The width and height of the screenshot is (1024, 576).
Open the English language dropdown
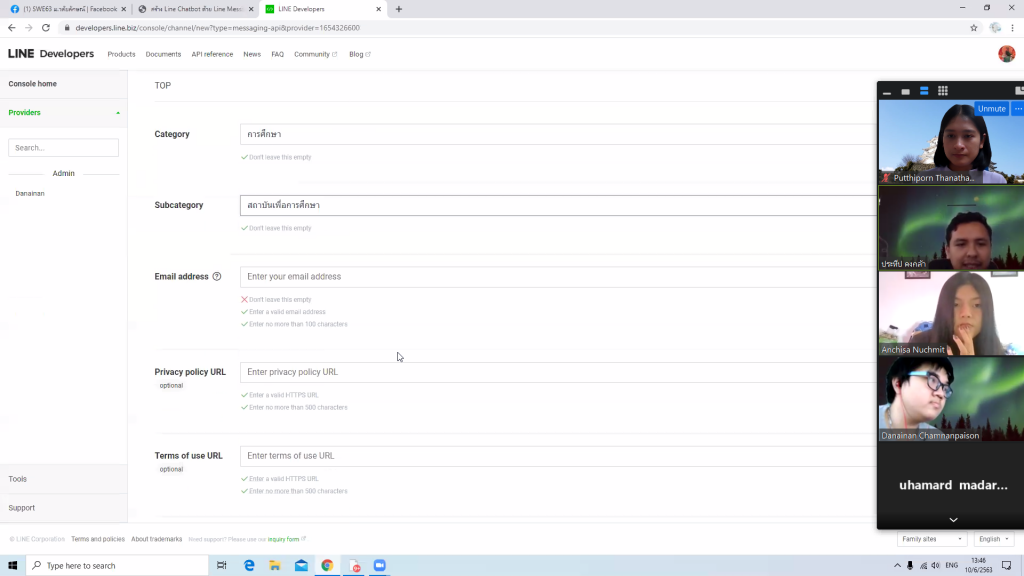(993, 539)
